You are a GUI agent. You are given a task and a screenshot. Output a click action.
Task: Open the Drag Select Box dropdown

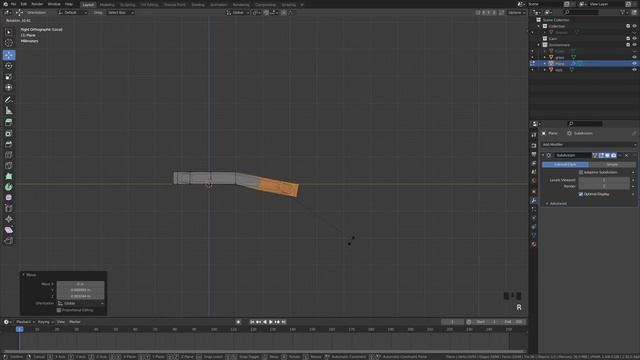click(120, 13)
